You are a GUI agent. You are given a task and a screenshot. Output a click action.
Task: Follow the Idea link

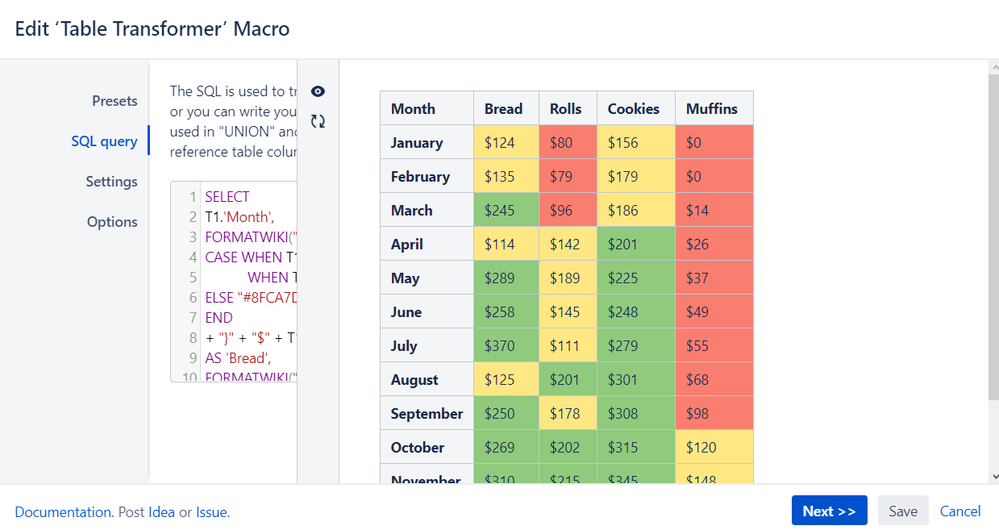(161, 512)
